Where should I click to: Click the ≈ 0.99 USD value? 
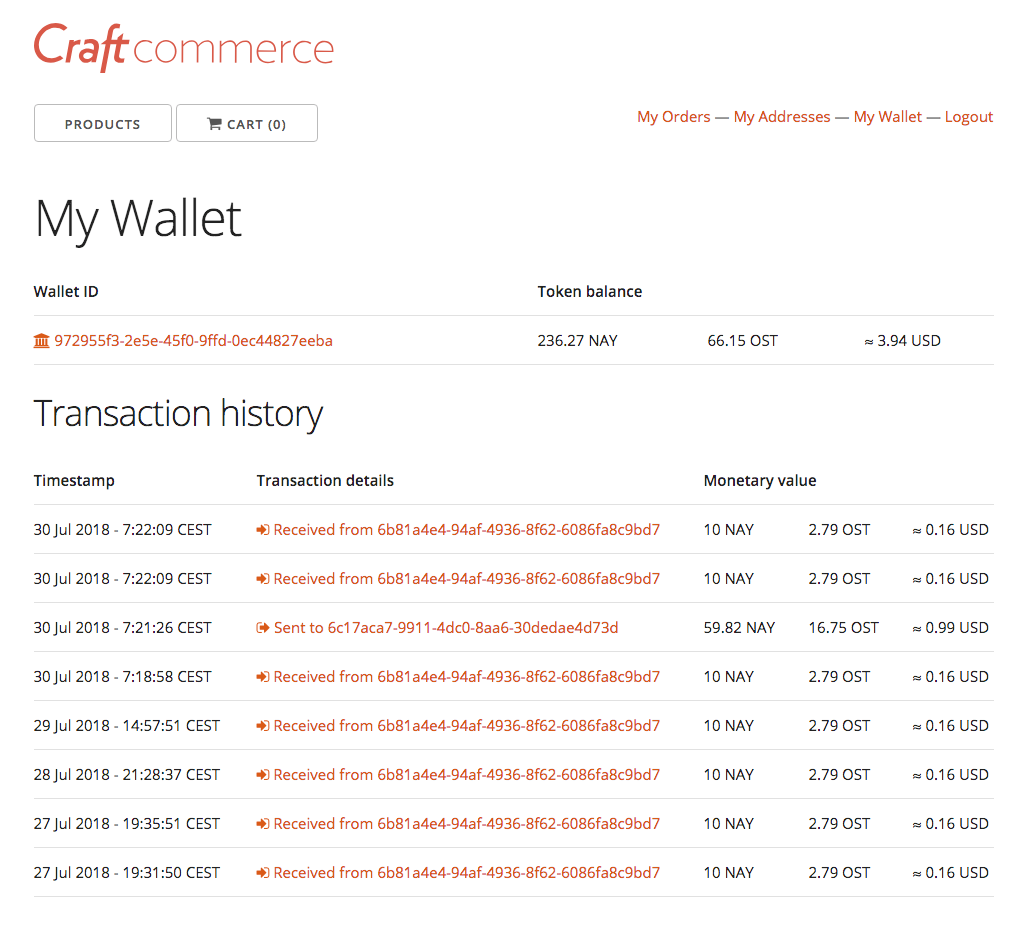pyautogui.click(x=950, y=628)
